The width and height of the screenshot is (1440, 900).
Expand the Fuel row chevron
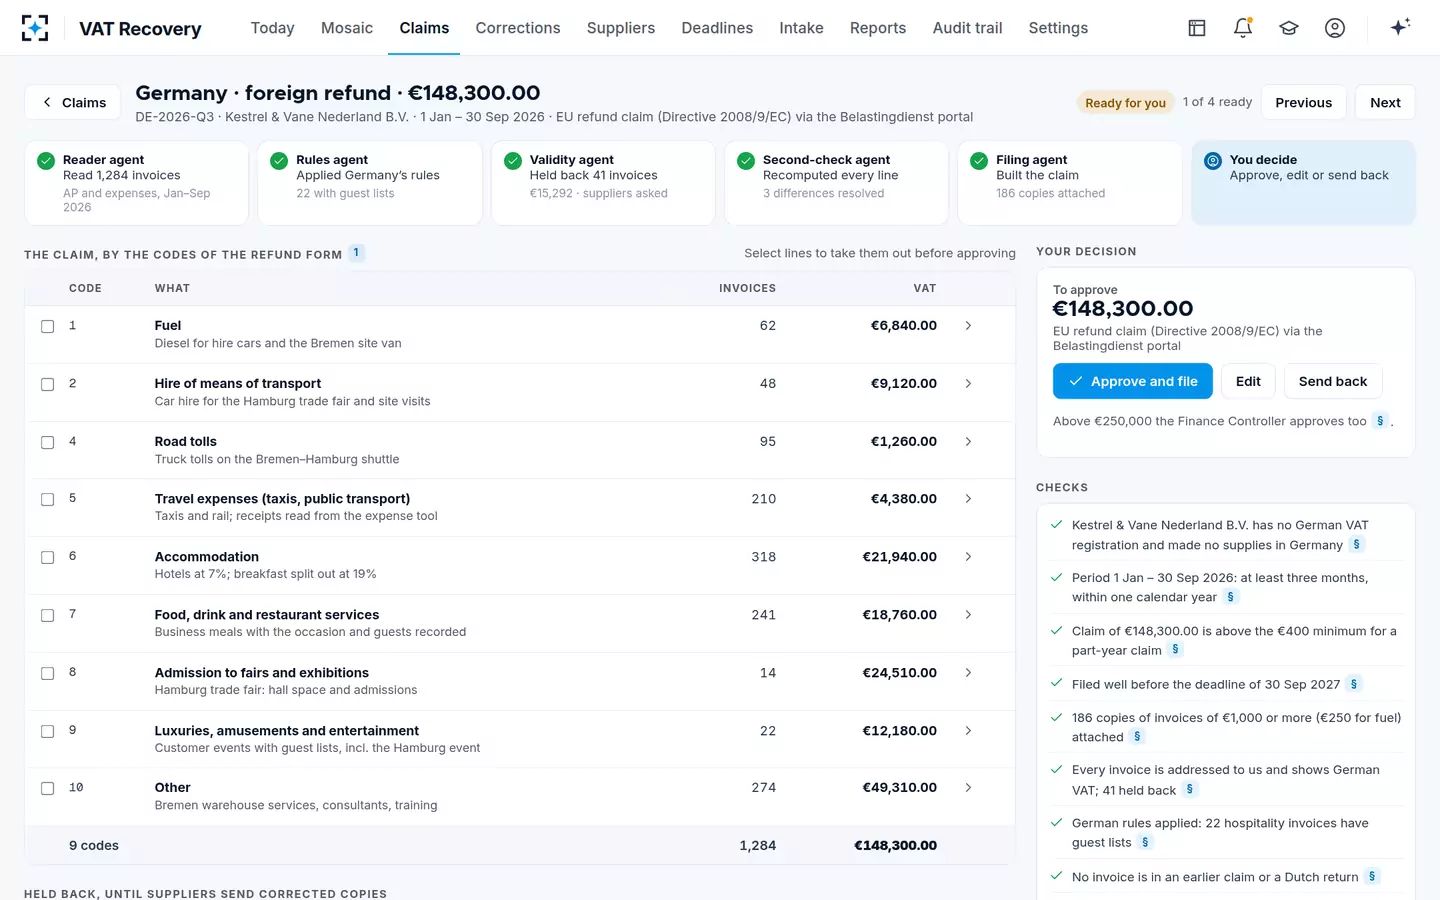[x=968, y=326]
